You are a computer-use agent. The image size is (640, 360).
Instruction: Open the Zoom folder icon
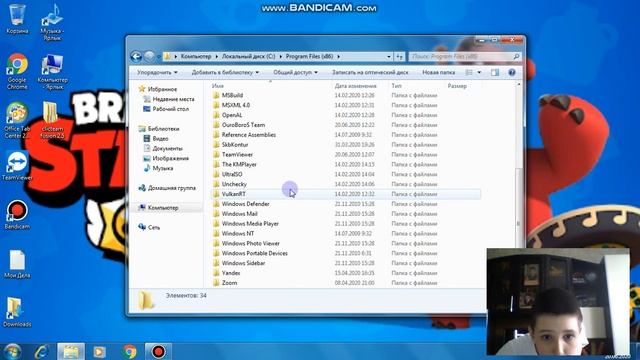point(216,282)
